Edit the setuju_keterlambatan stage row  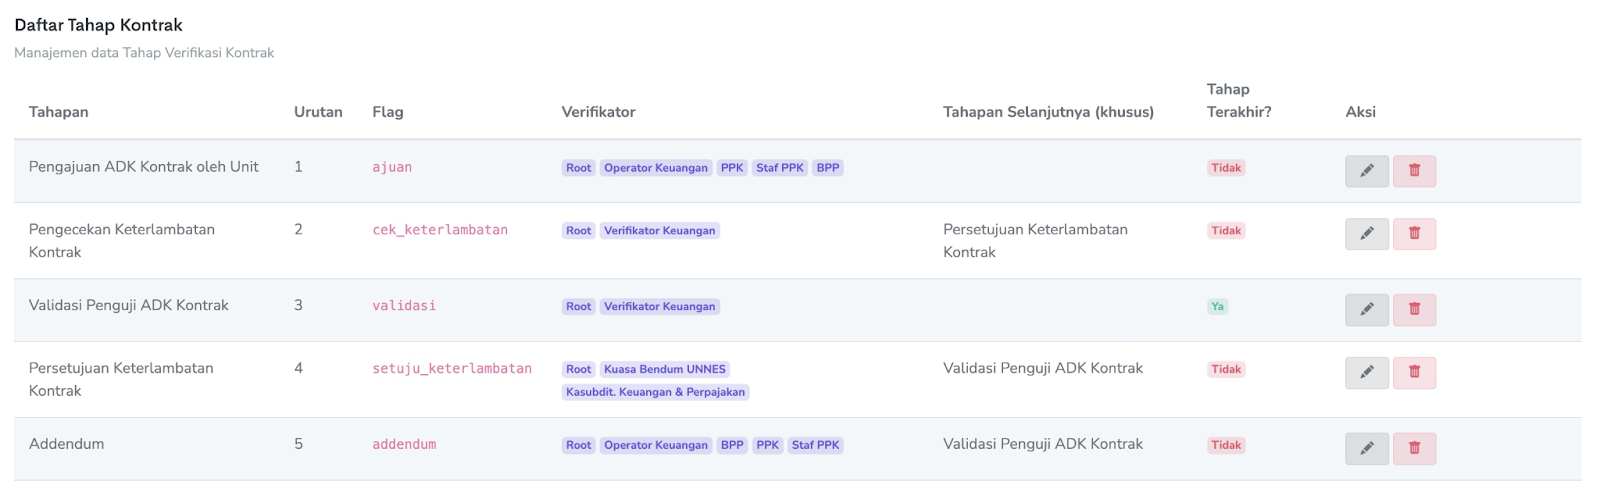pos(1366,373)
